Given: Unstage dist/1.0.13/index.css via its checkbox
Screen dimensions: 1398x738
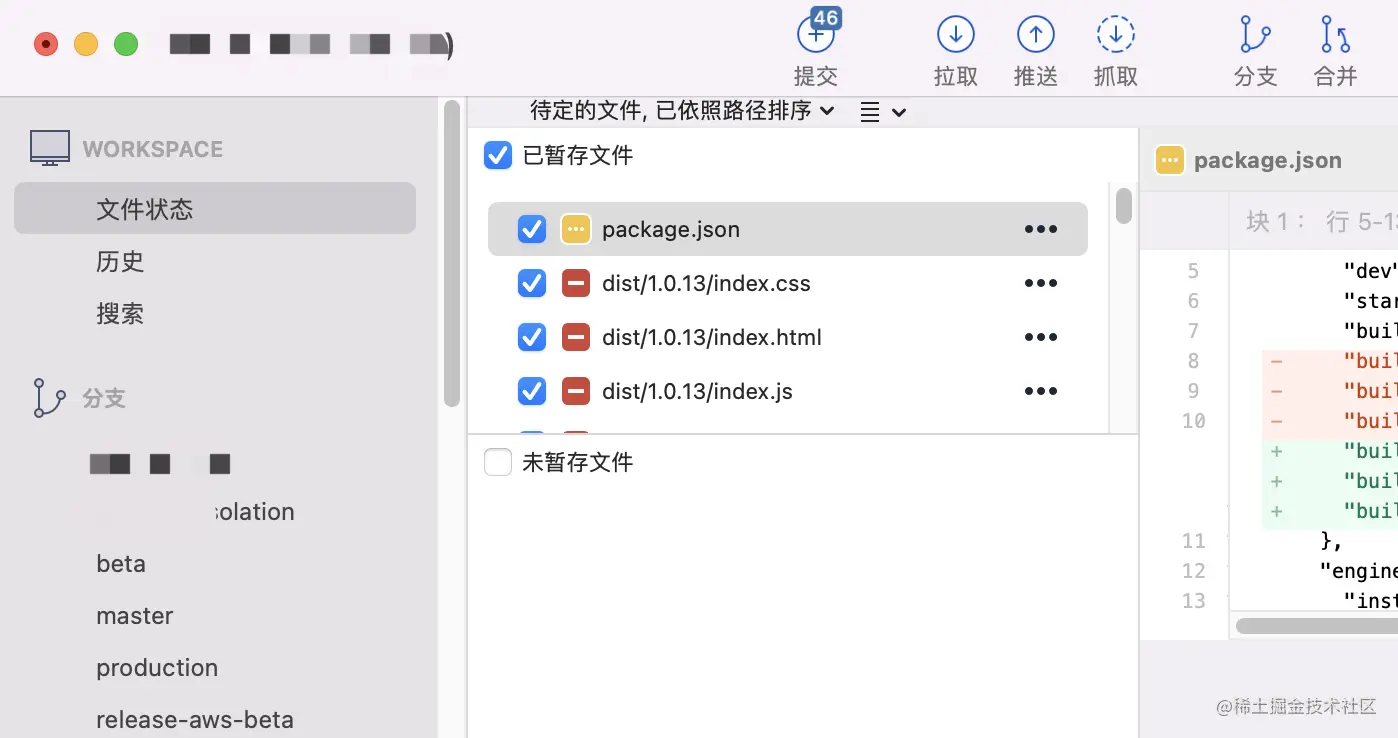Looking at the screenshot, I should (x=532, y=283).
